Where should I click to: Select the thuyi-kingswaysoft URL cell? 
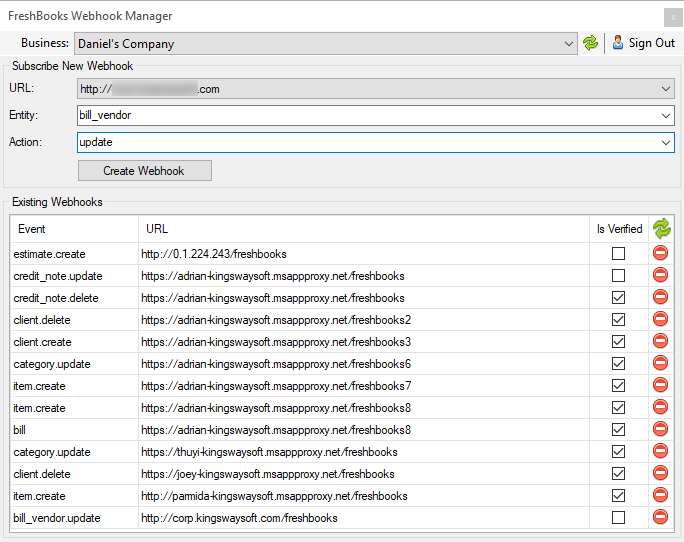click(x=364, y=452)
